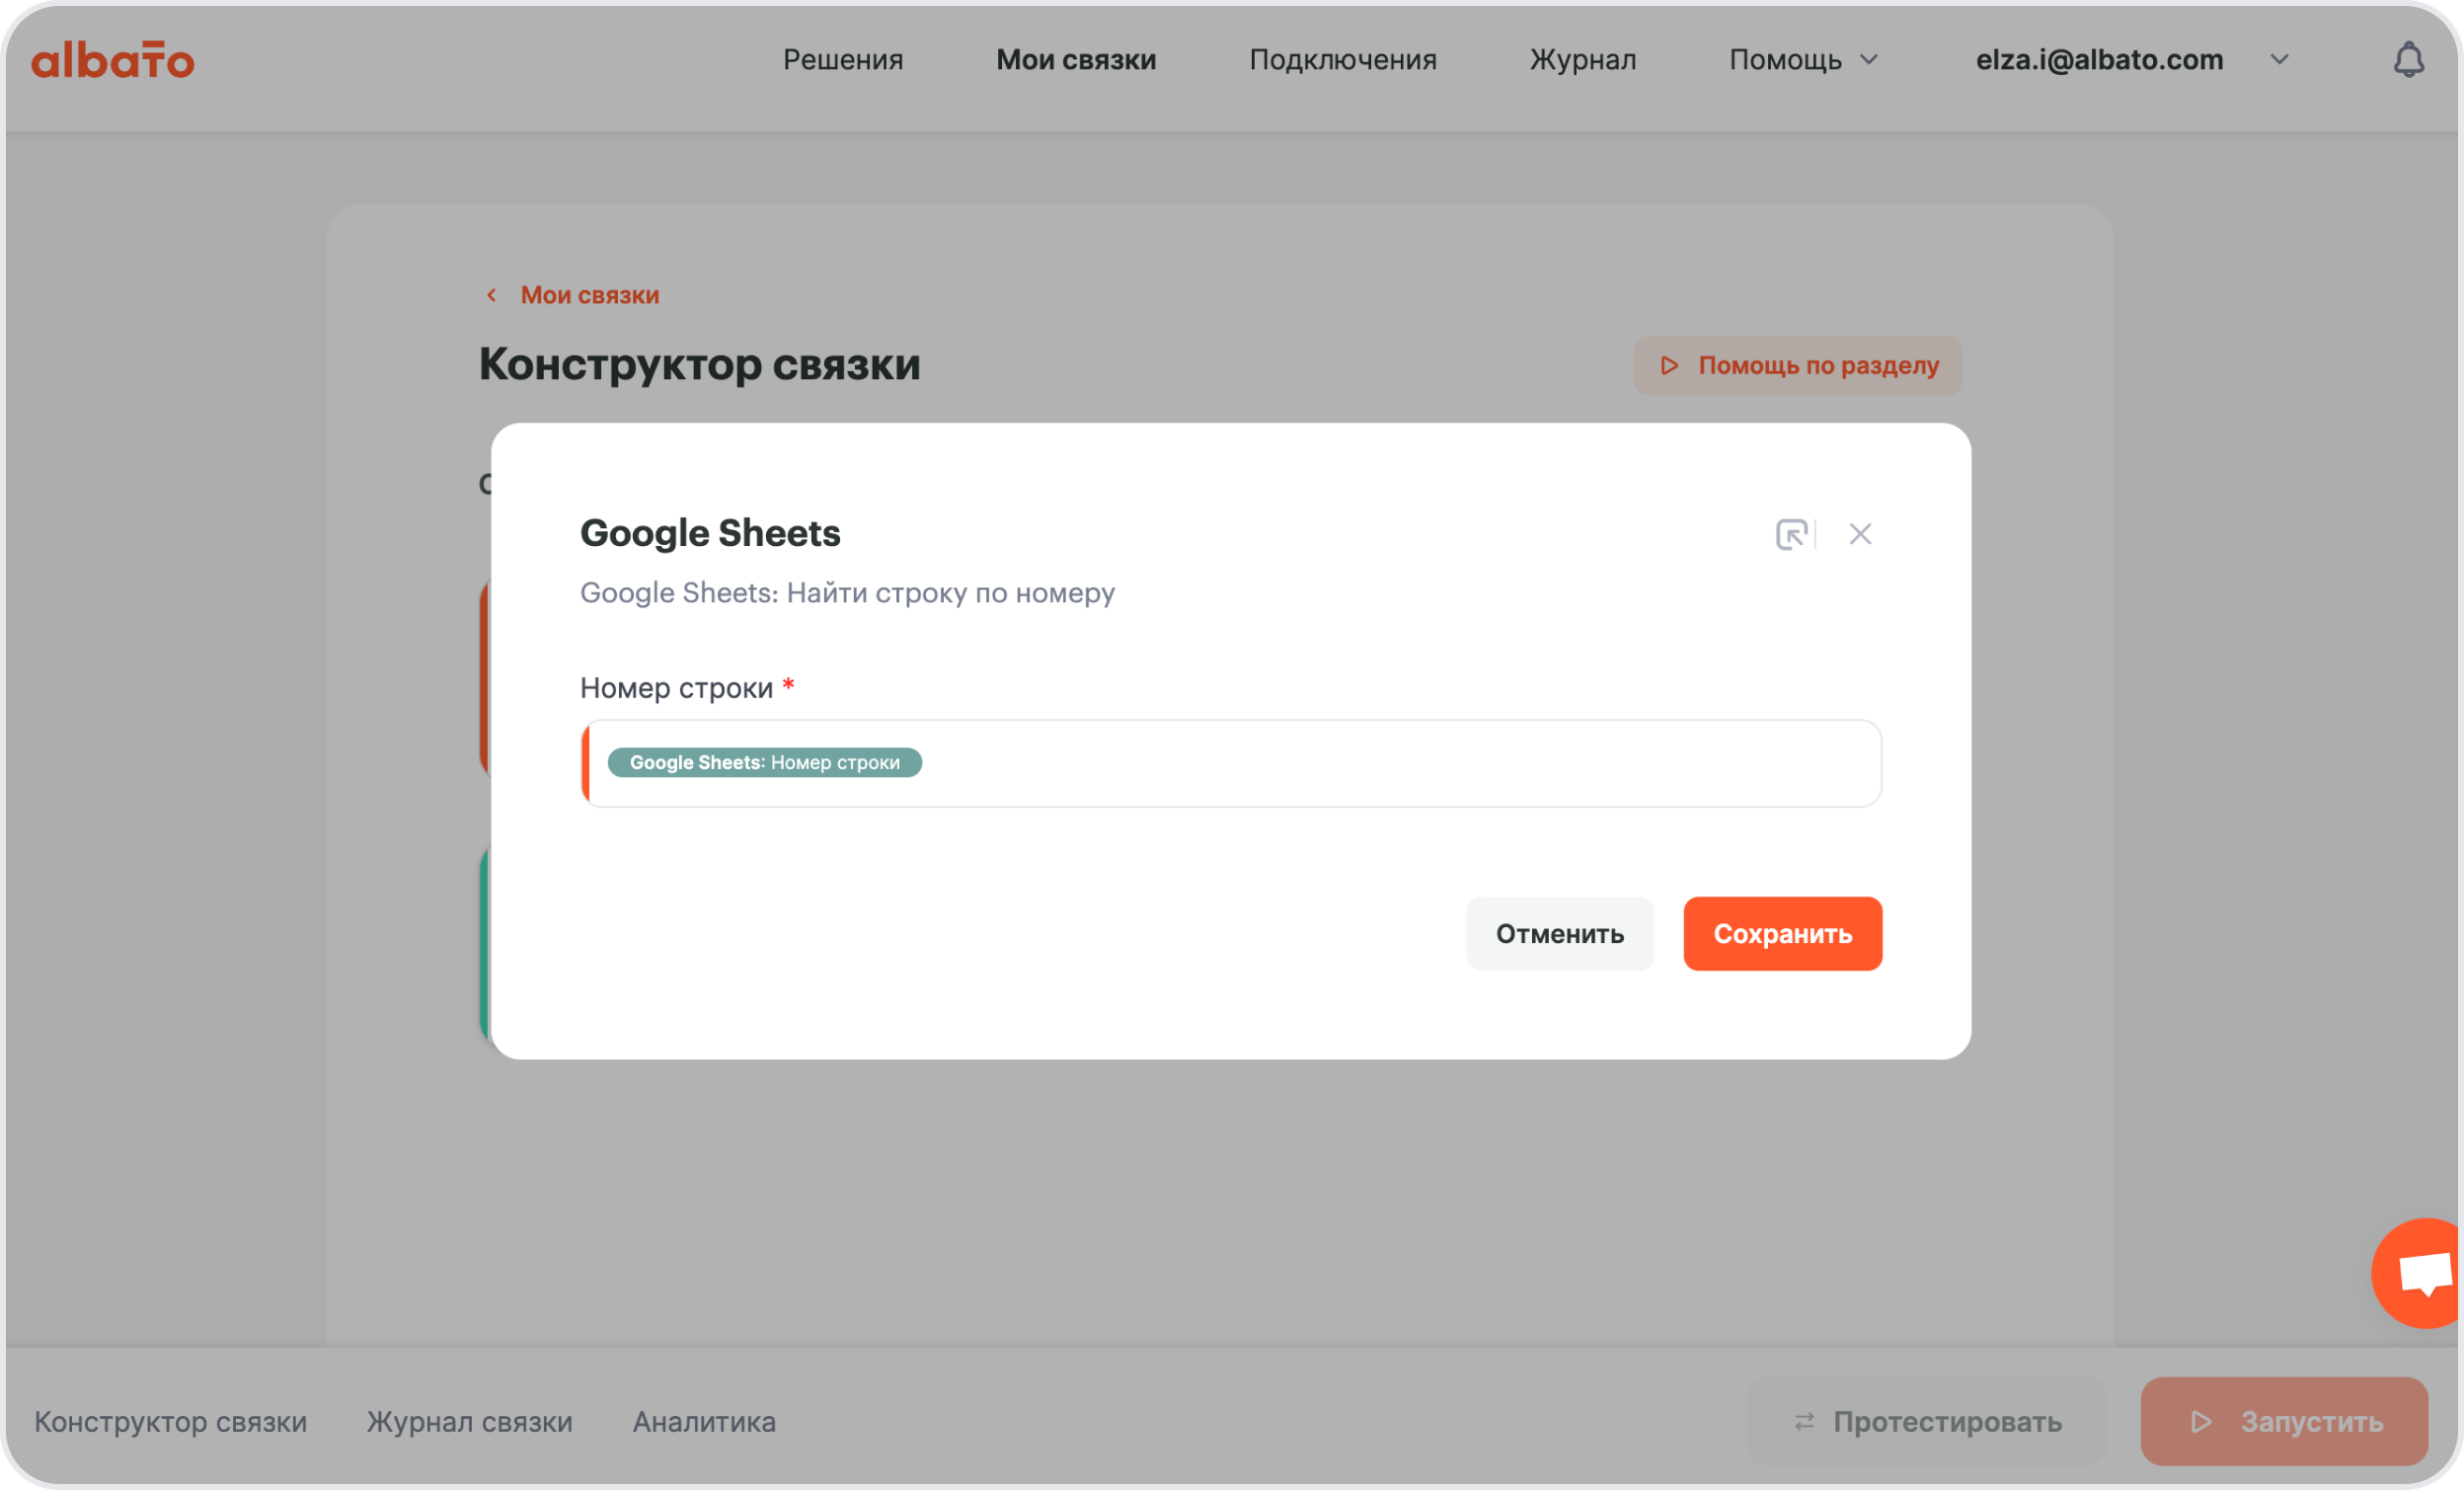Switch to Конструктор связки bottom tab
Viewport: 2464px width, 1490px height.
coord(171,1422)
